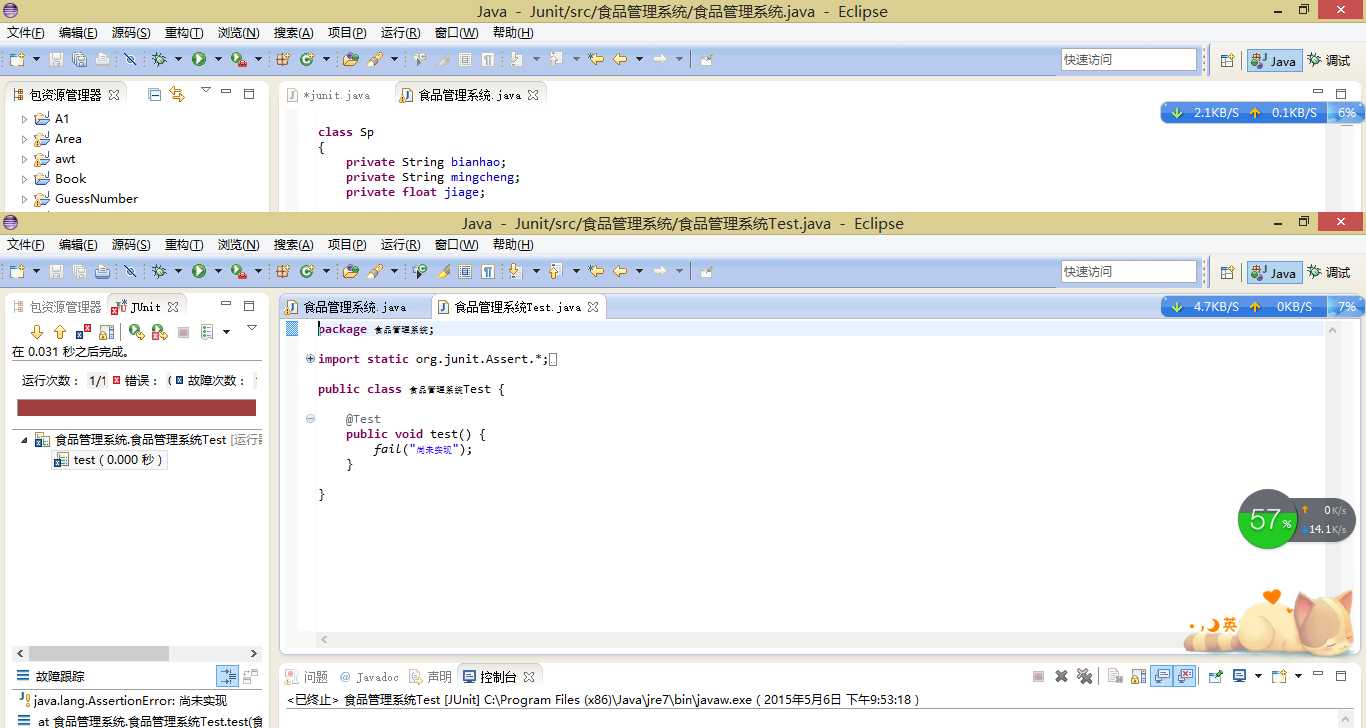
Task: Toggle Show Failures Only in JUnit view
Action: [x=84, y=331]
